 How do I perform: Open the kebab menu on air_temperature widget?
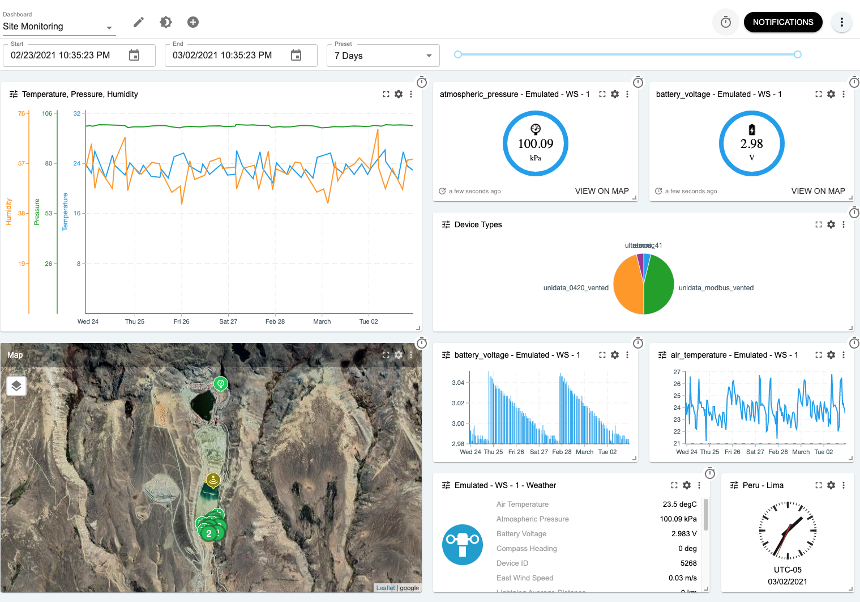pyautogui.click(x=844, y=354)
